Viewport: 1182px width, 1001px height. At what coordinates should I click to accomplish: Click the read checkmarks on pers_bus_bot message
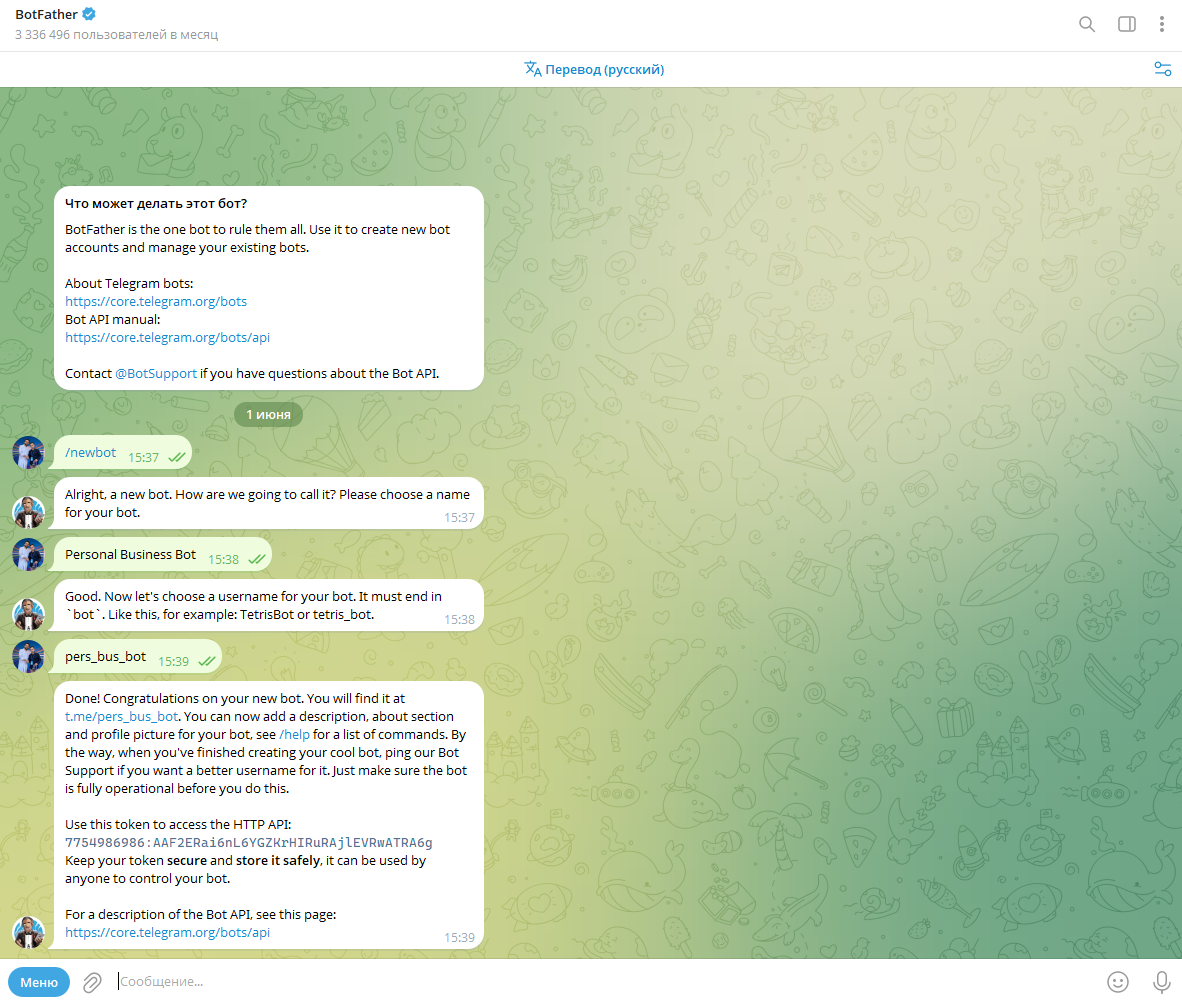[x=207, y=661]
